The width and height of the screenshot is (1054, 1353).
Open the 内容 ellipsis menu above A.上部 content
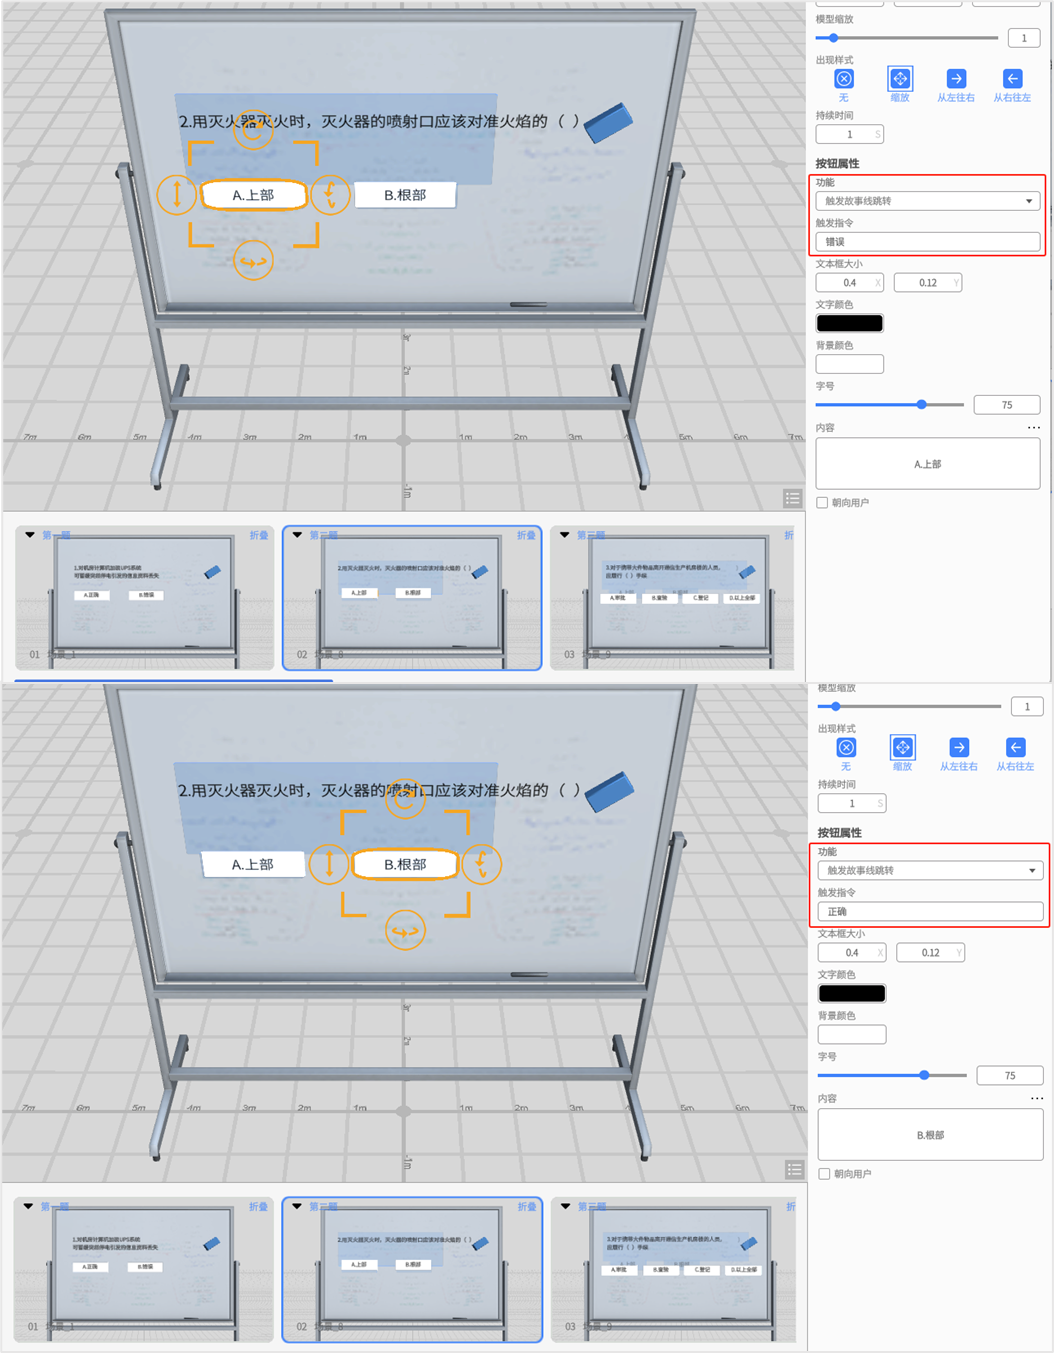click(x=1034, y=428)
